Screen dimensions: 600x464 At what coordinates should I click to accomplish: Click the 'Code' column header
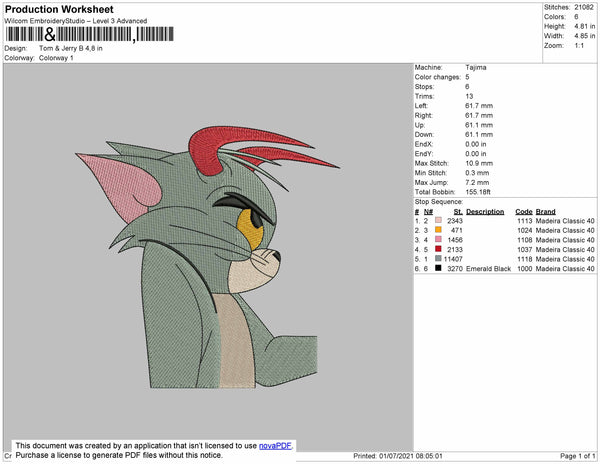tap(524, 212)
